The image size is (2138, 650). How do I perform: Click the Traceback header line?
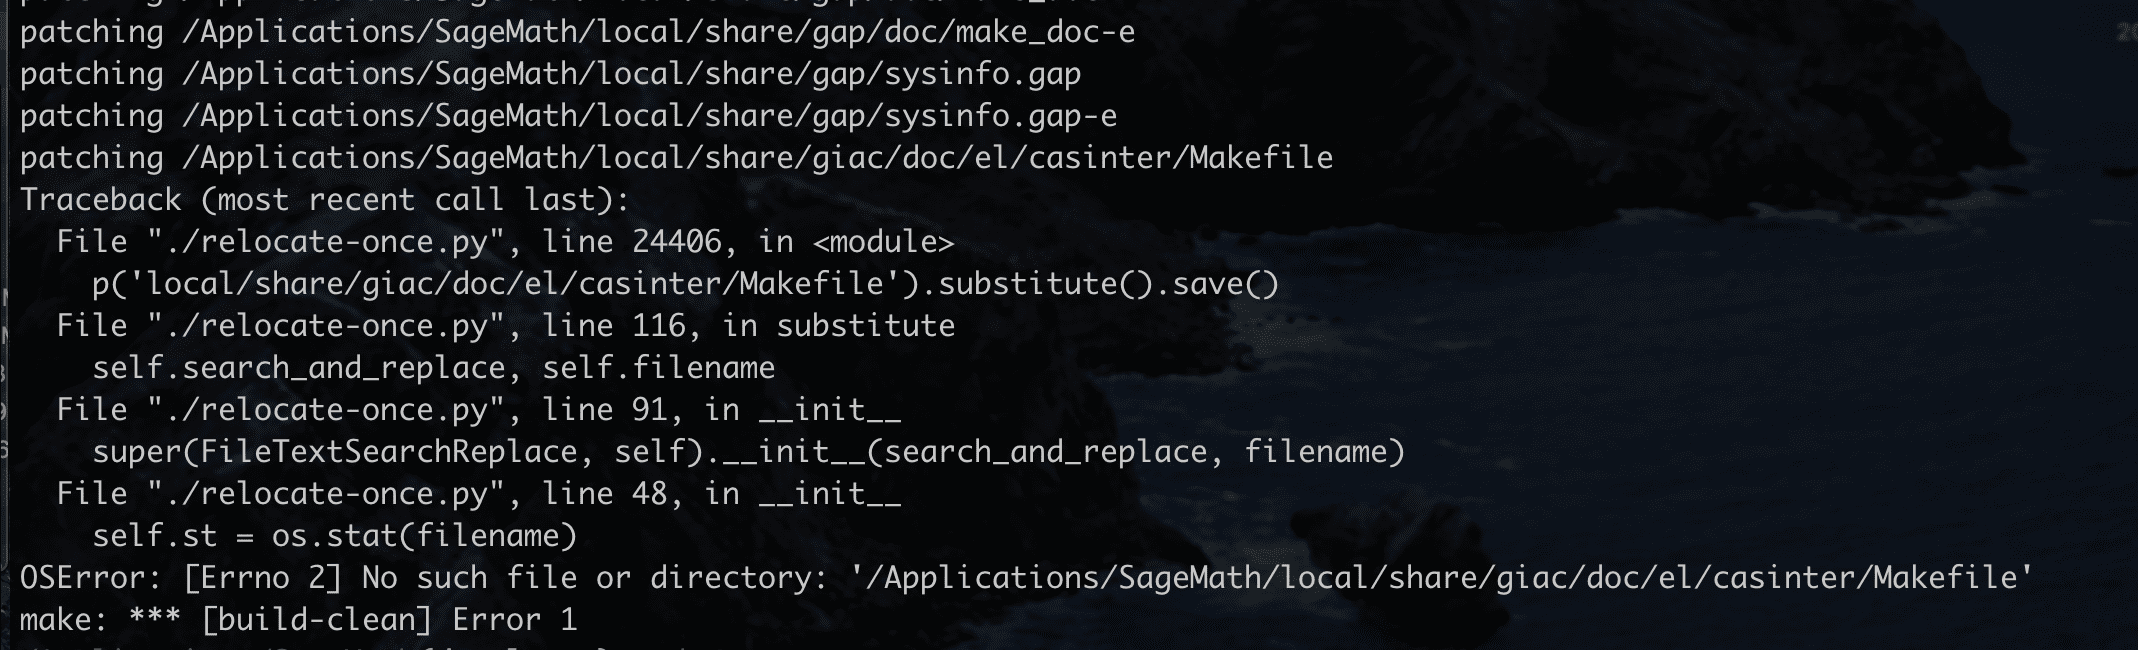tap(325, 200)
